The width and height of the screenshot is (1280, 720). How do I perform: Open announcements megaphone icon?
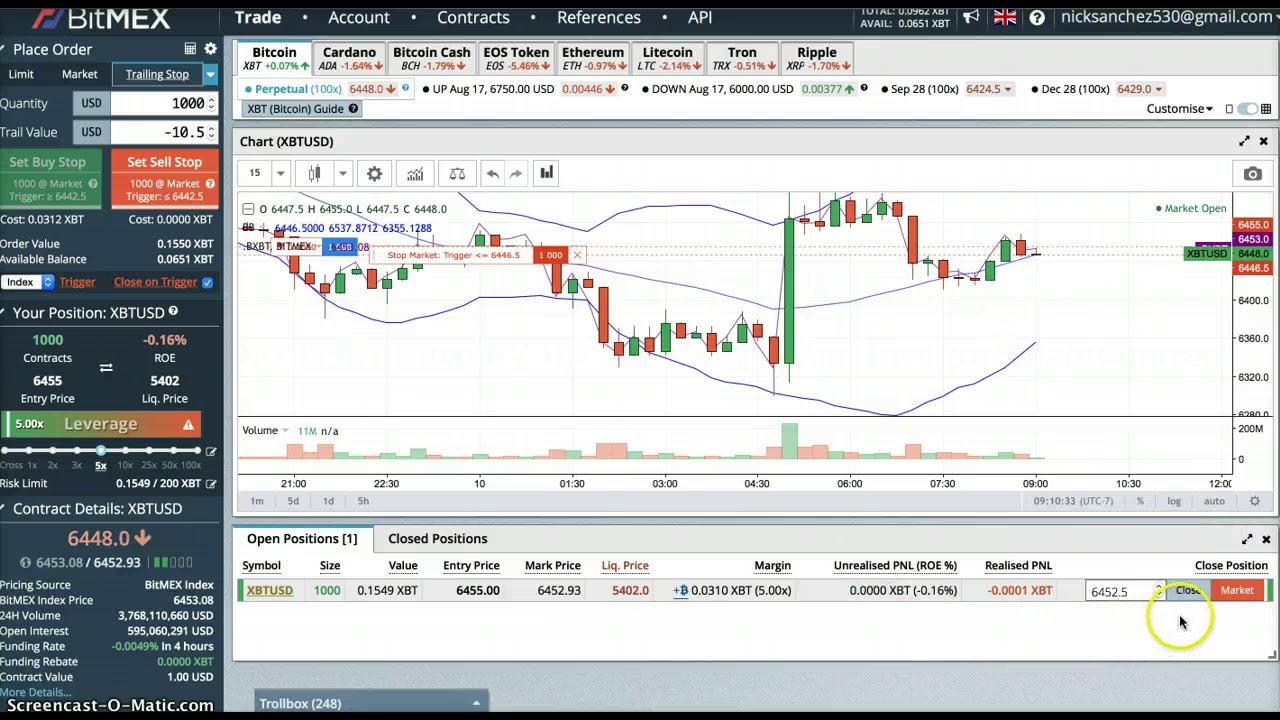(x=971, y=17)
